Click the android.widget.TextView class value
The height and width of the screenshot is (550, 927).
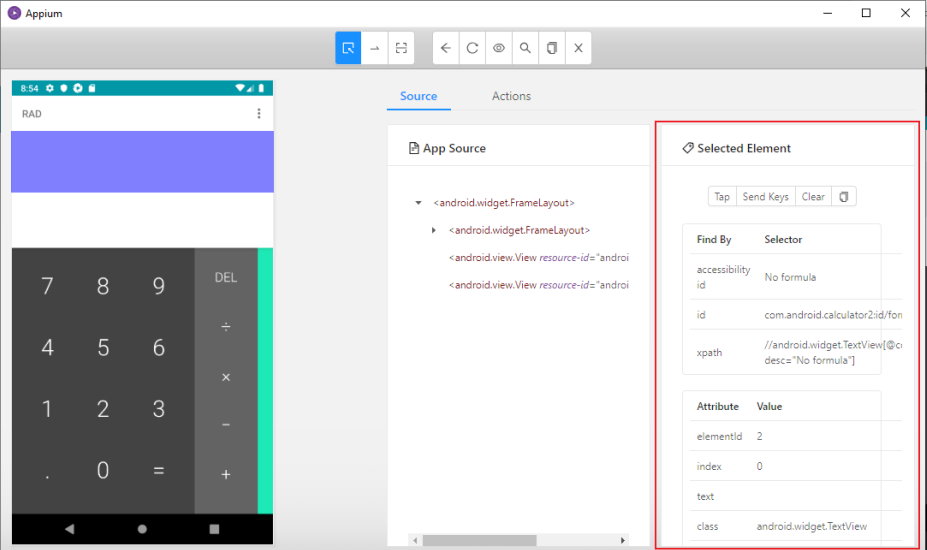[x=812, y=526]
